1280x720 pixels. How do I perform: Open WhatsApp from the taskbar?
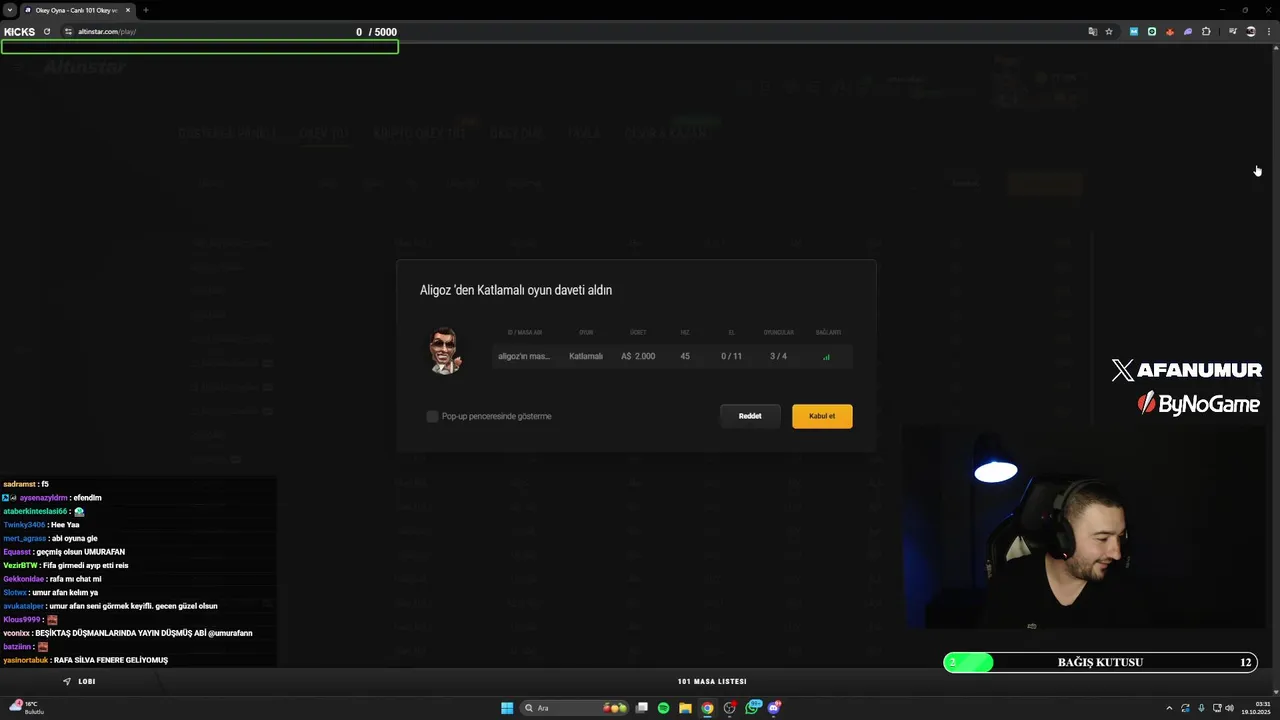click(x=752, y=708)
